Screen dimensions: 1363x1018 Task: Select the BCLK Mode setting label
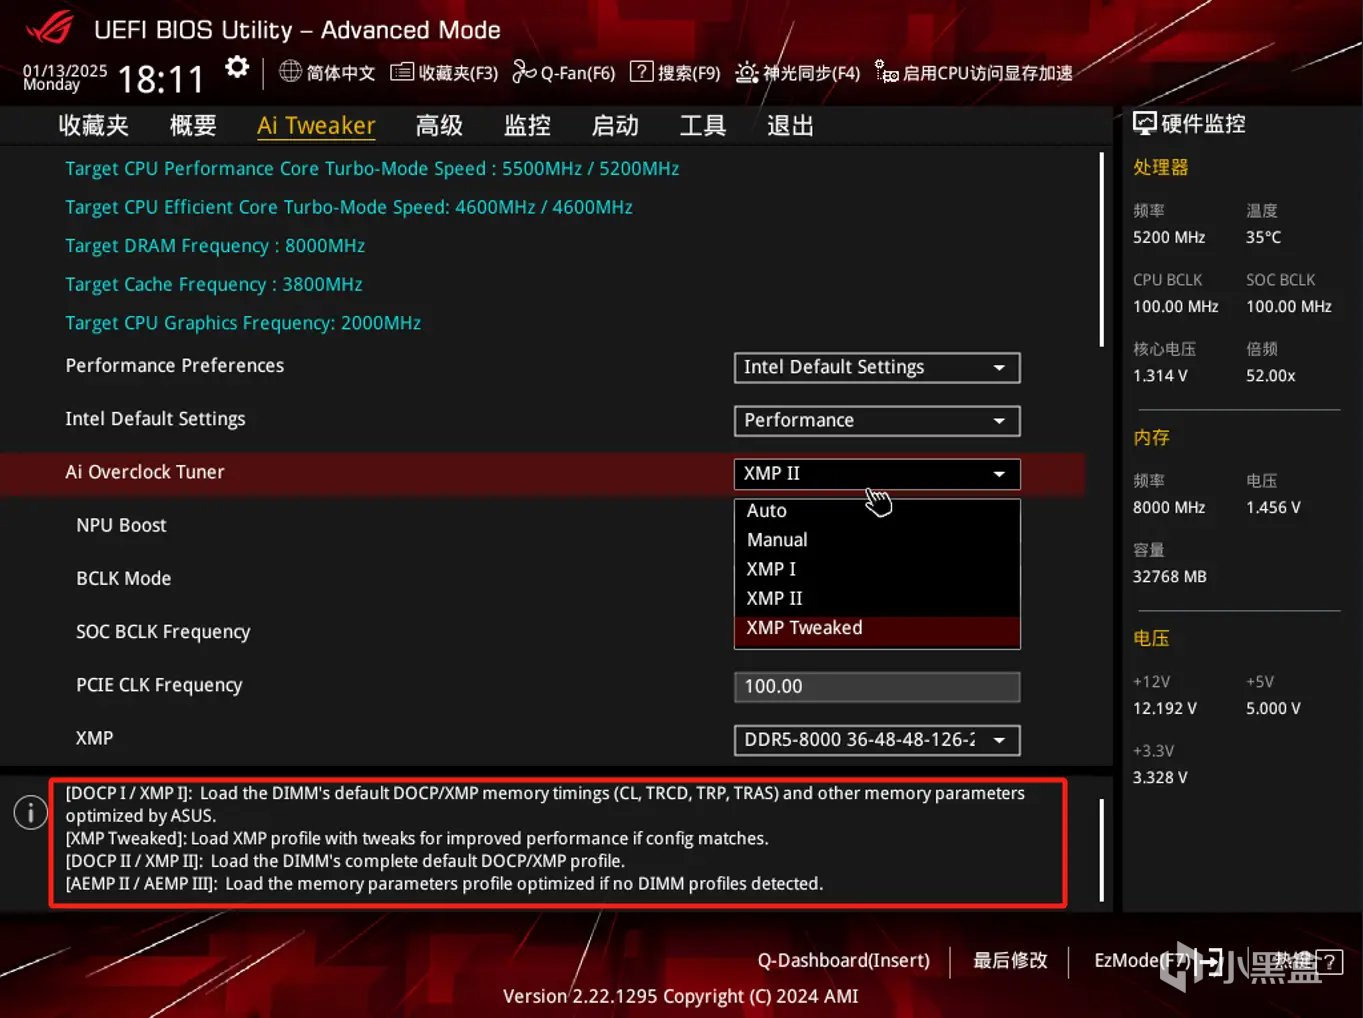click(x=124, y=578)
